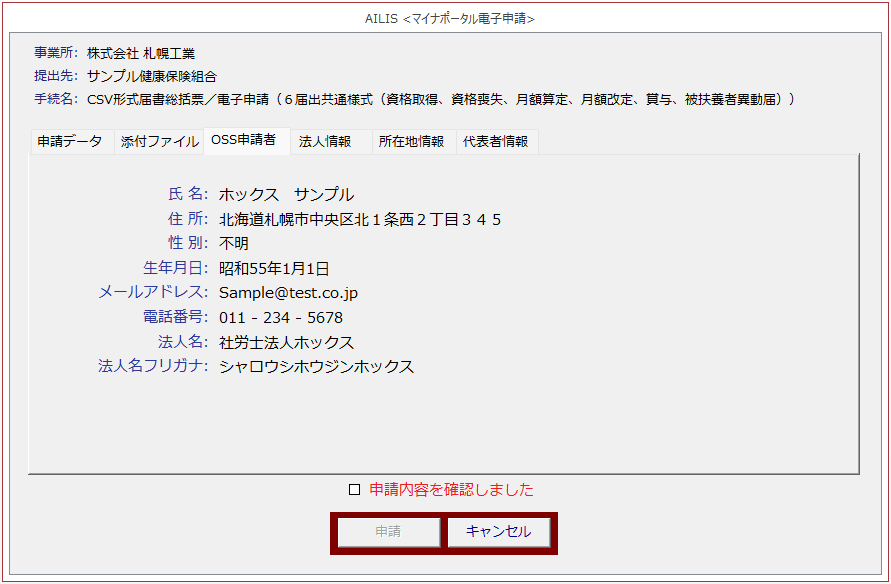Click the address 北海道札幌市中央区北1条西2丁目345

click(360, 219)
